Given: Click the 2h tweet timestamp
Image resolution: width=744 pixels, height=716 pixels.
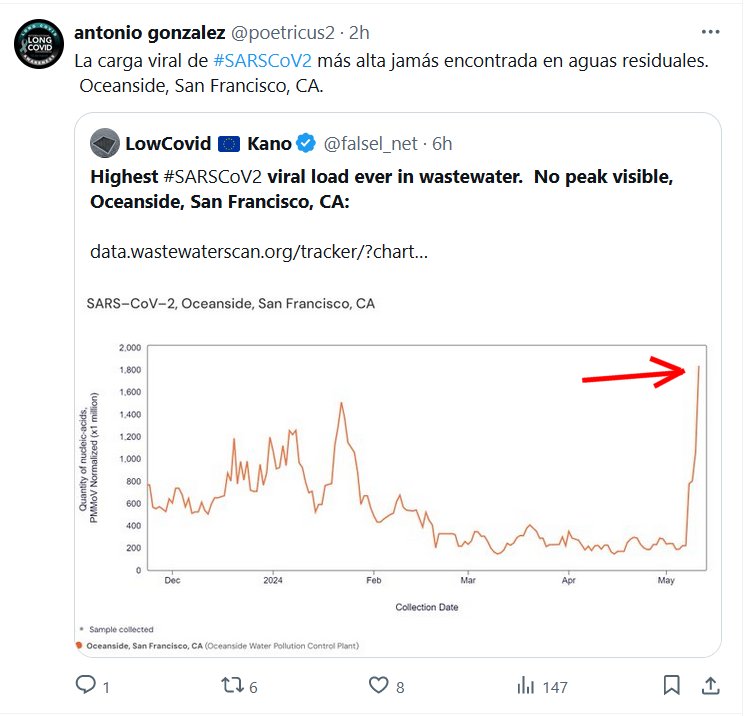Looking at the screenshot, I should 359,33.
